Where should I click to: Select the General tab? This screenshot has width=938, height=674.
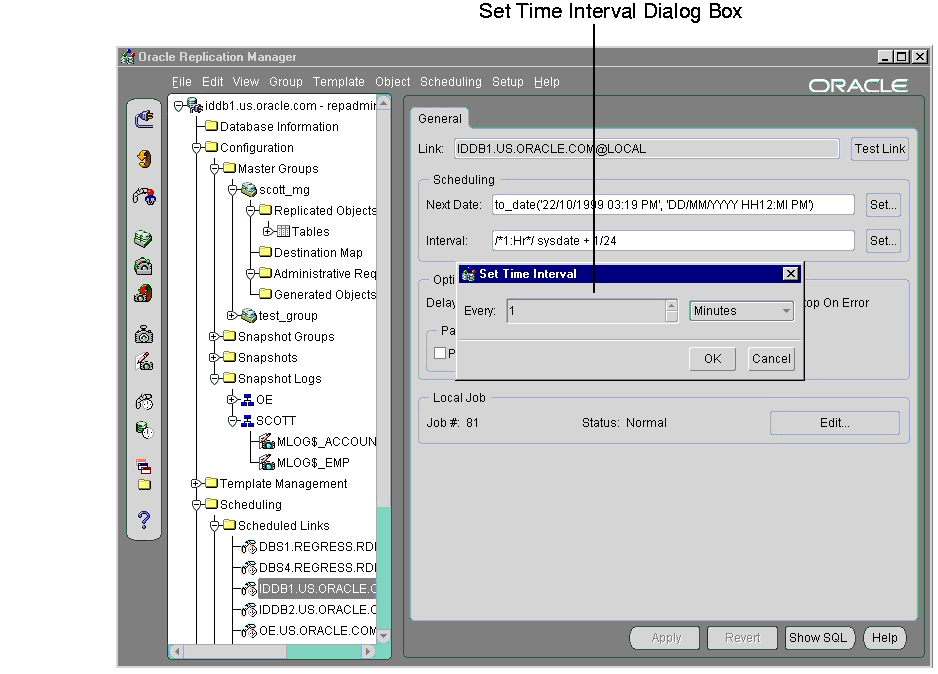coord(440,119)
